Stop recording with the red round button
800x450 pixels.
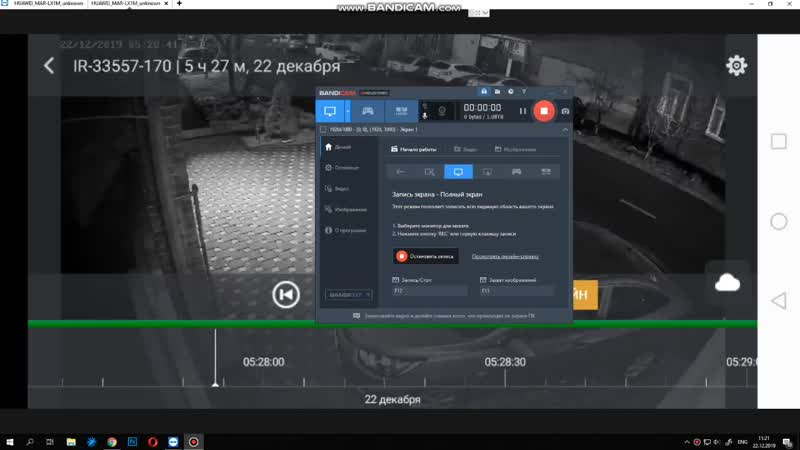click(x=544, y=111)
